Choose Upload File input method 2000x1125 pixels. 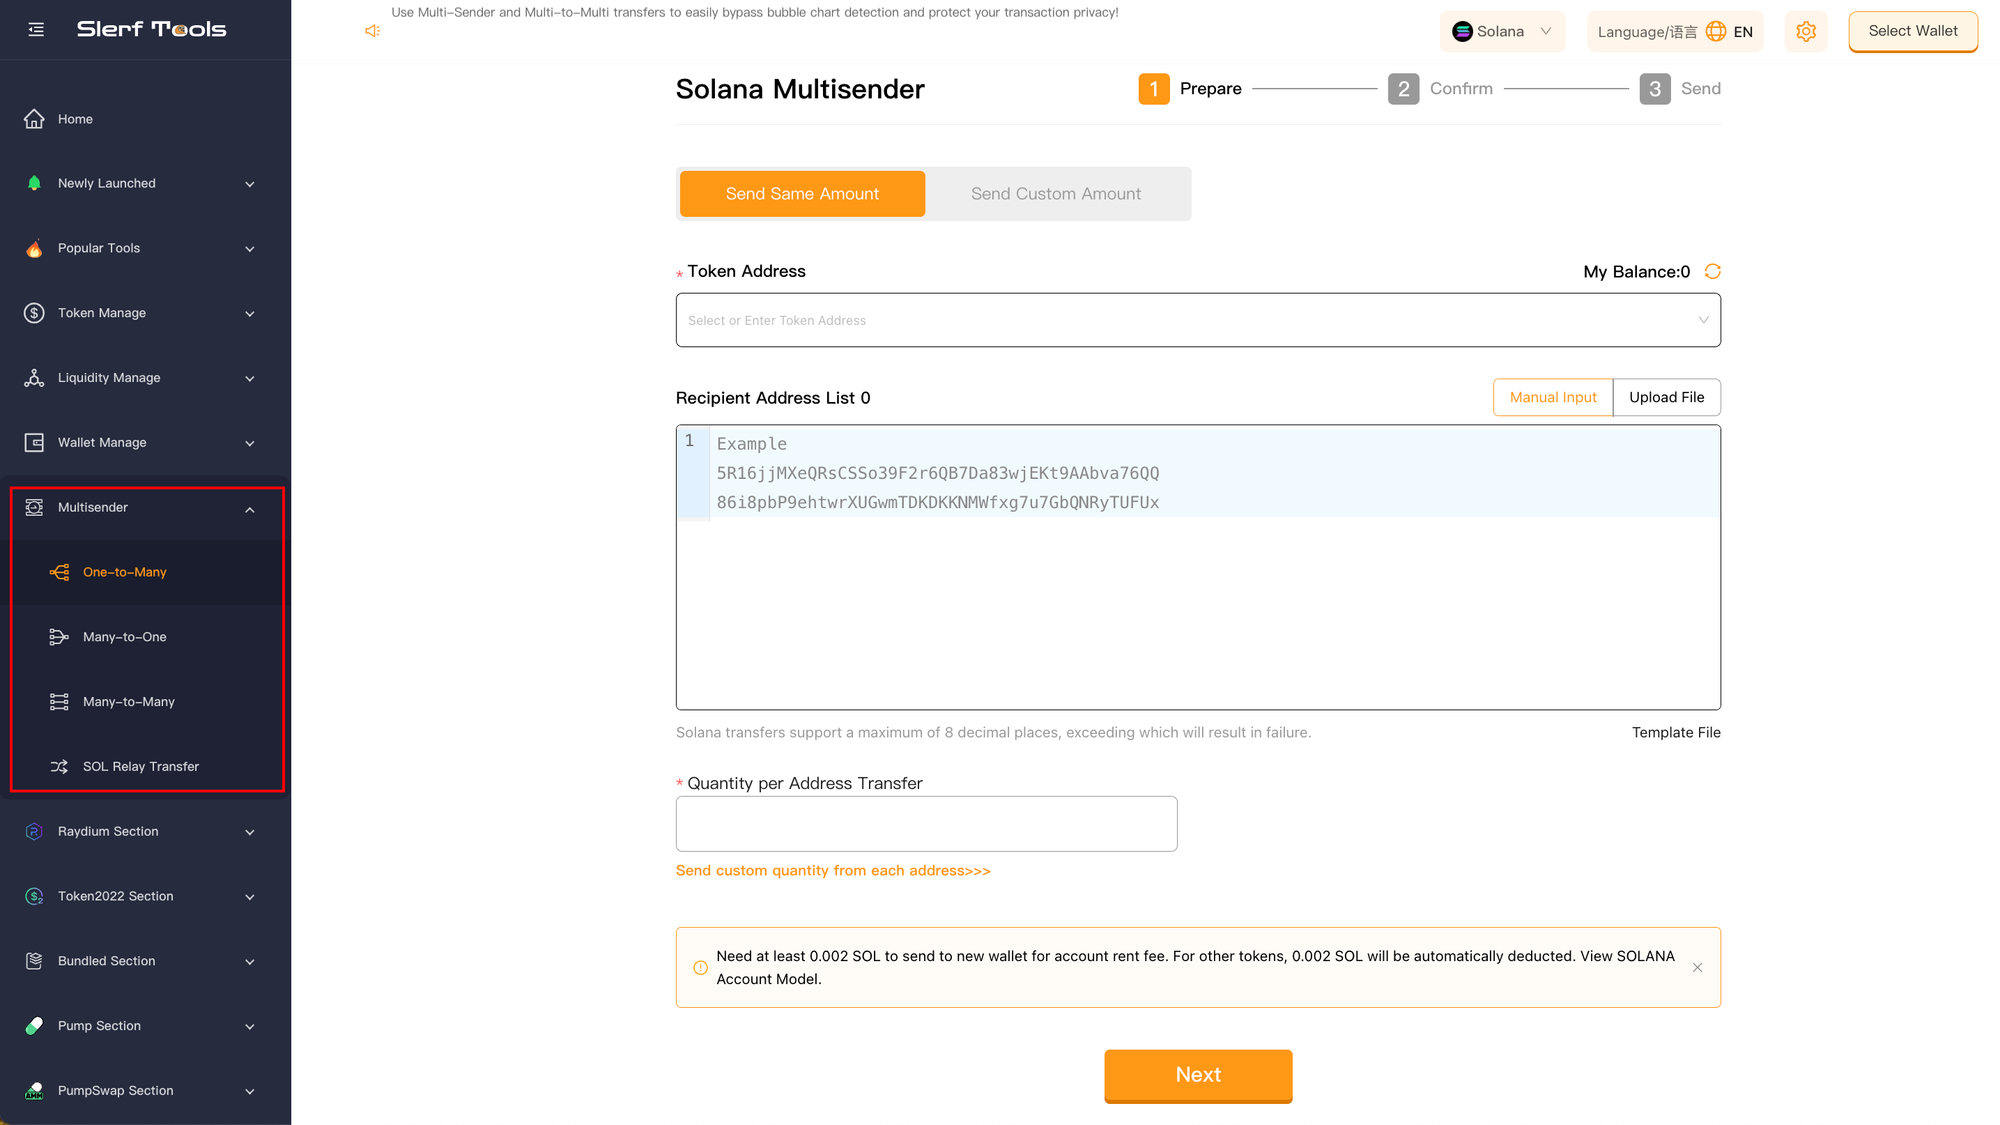pos(1666,397)
